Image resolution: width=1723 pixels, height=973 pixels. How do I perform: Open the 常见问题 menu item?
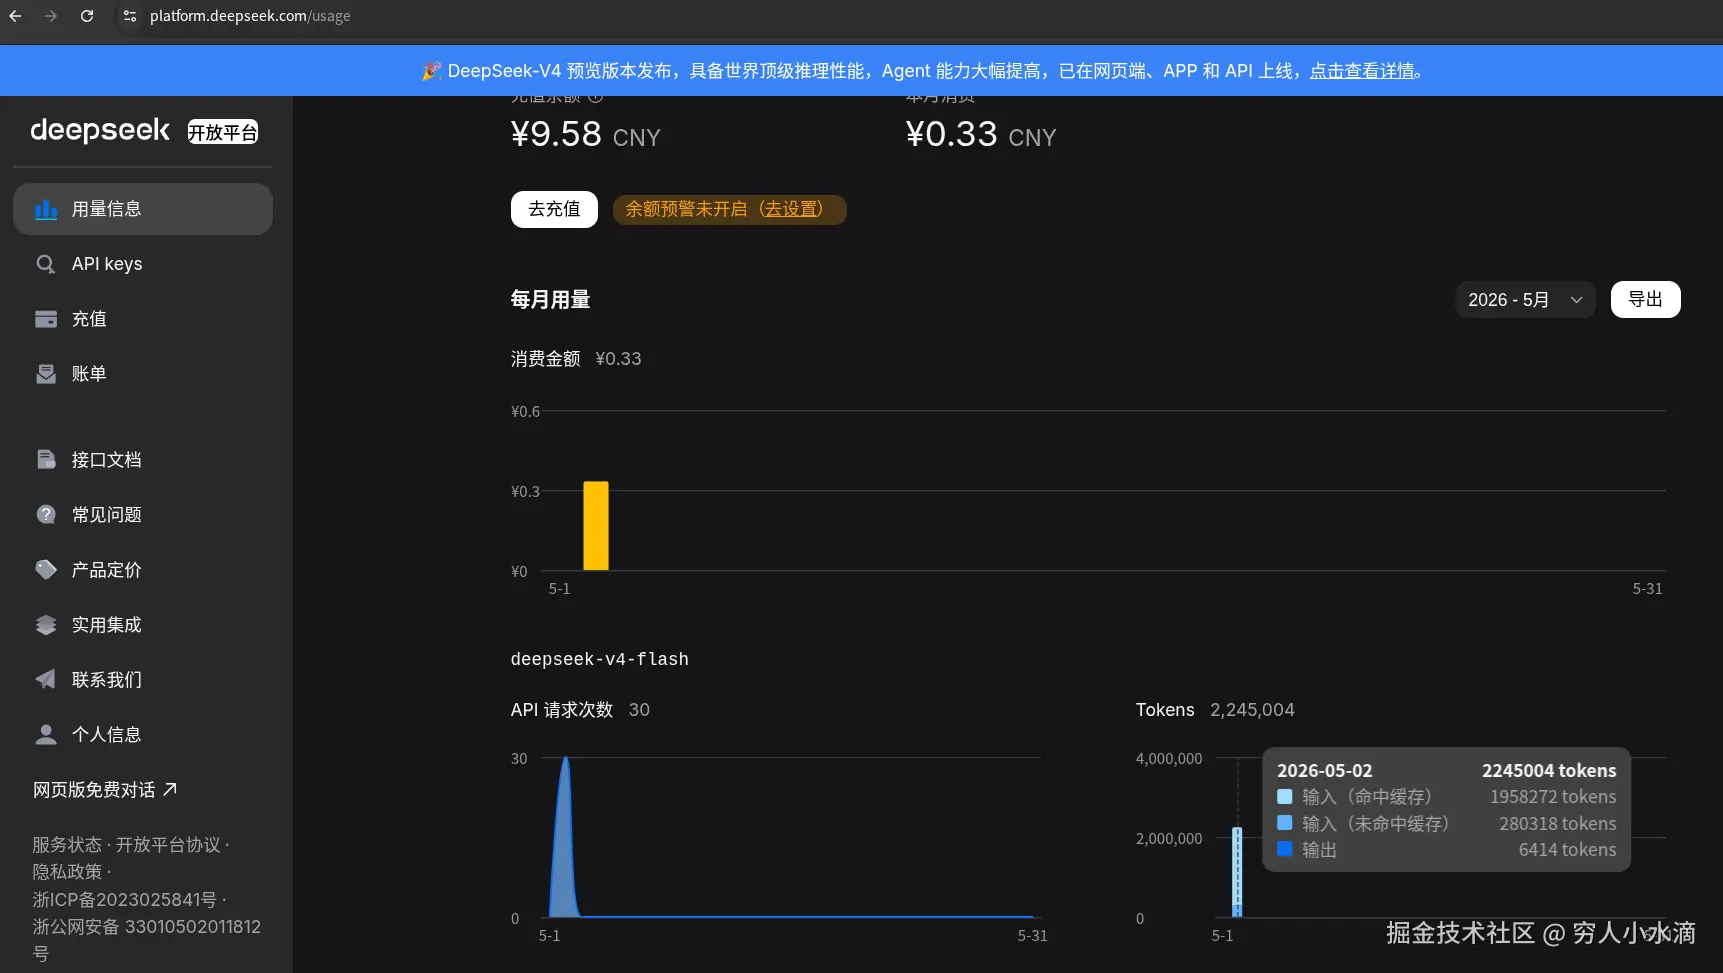143,515
